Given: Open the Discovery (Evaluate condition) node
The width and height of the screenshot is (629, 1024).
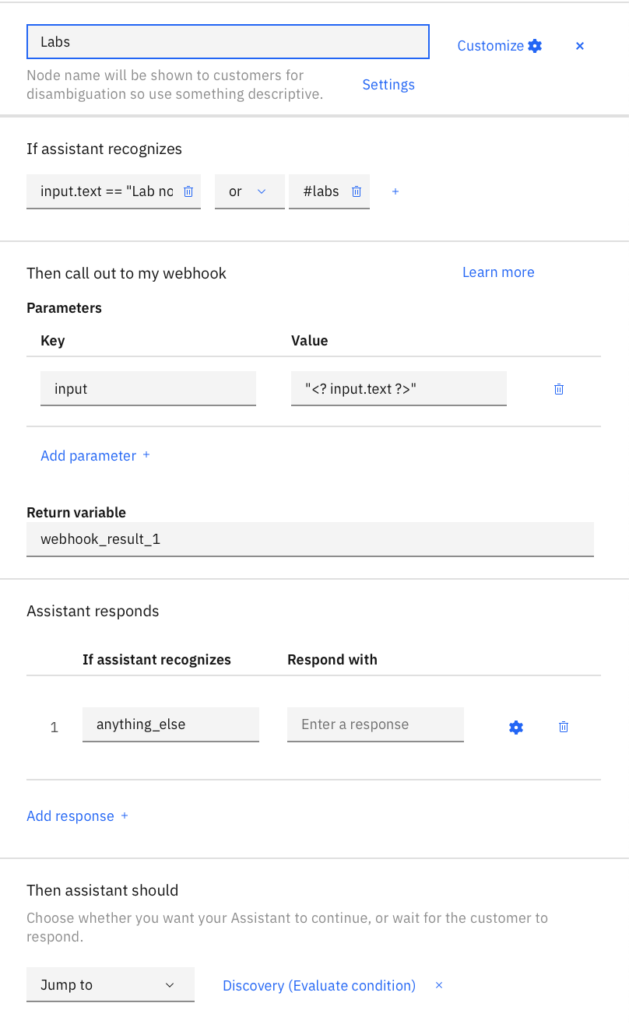Looking at the screenshot, I should (318, 985).
